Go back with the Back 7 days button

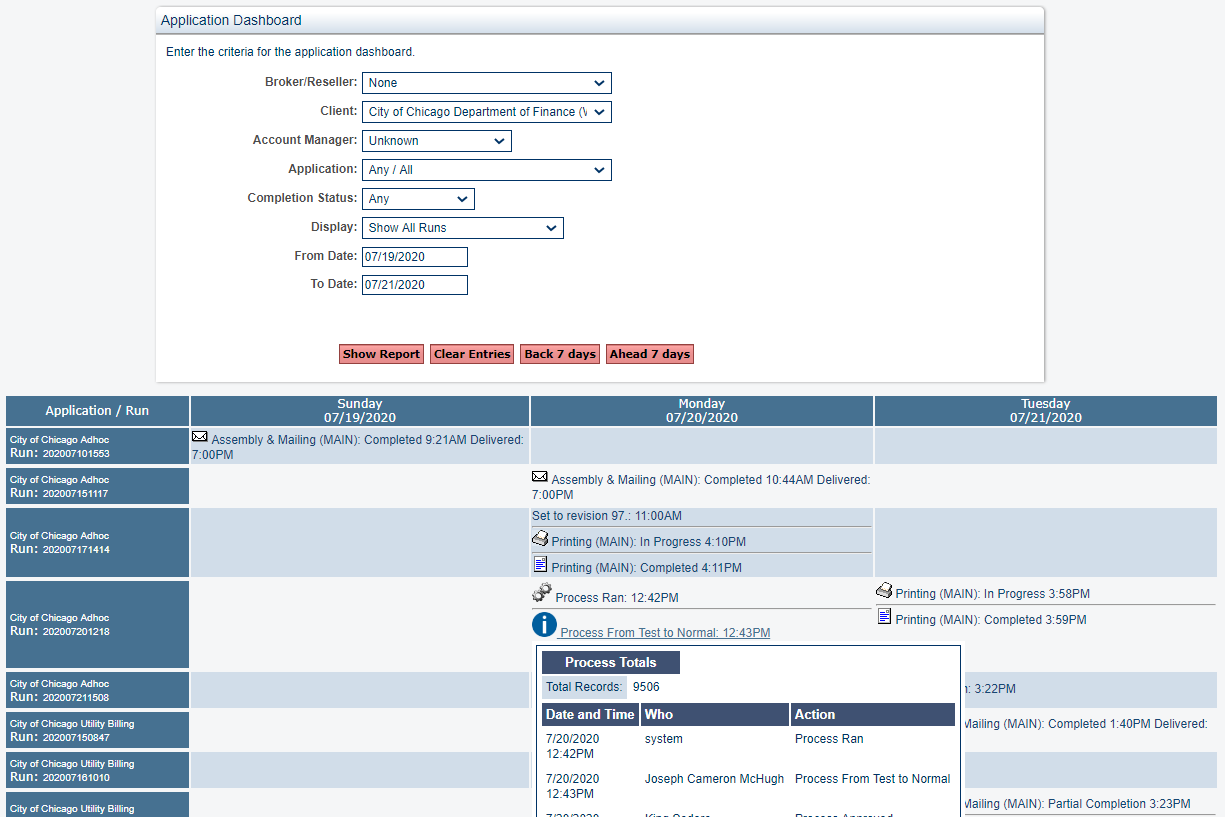(560, 354)
